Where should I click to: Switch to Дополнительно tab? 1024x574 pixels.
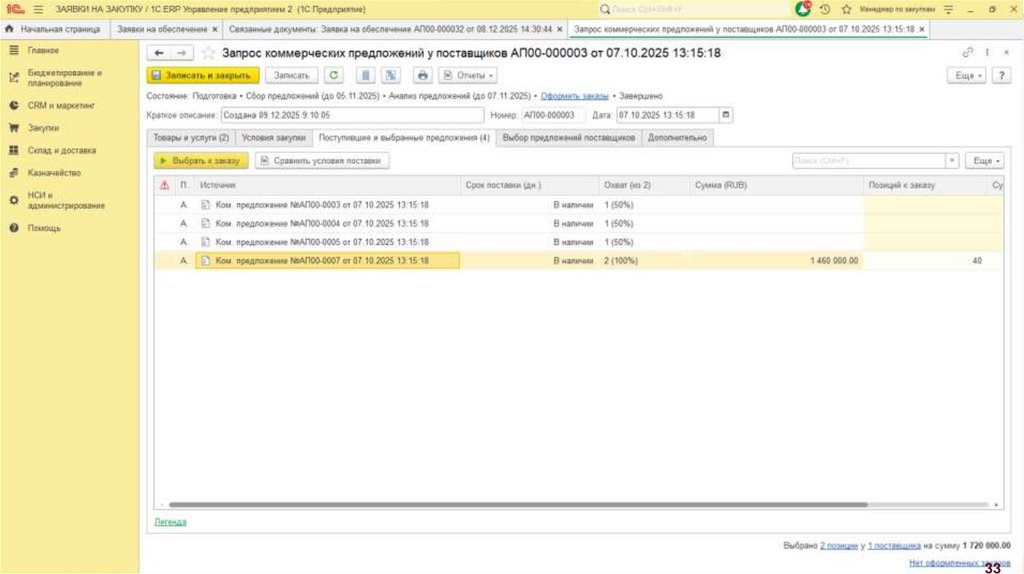coord(677,138)
